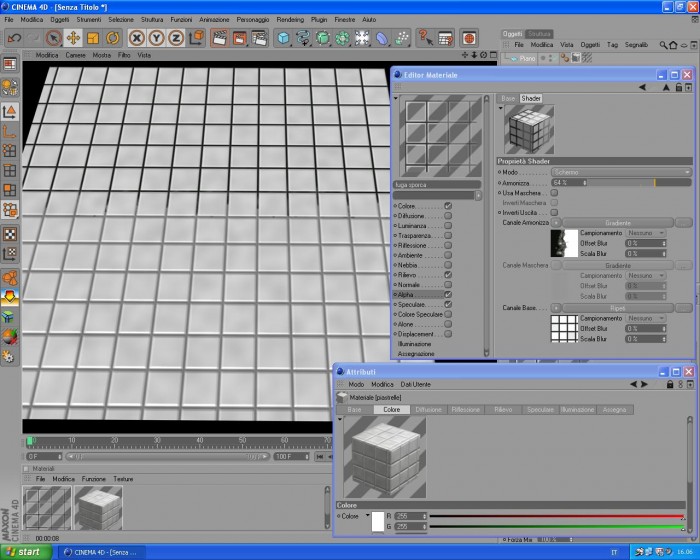Click the Piano object in Object manager
Screen dimensions: 700x560
click(527, 59)
